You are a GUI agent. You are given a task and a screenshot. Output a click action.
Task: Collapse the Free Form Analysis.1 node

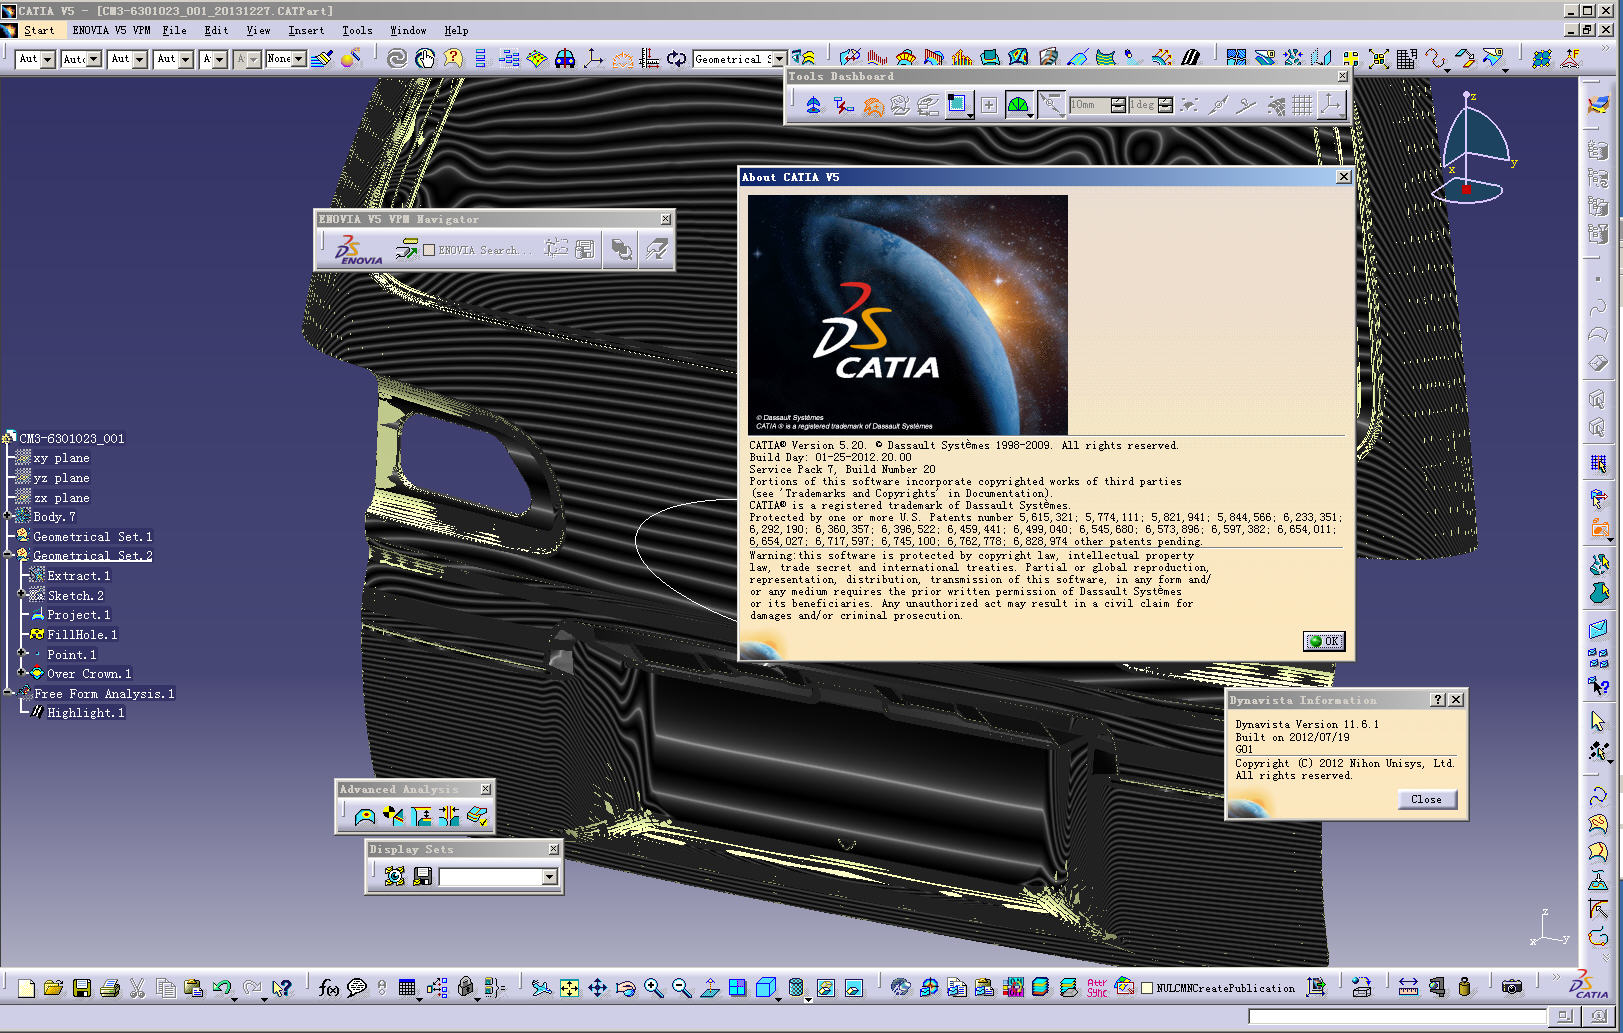coord(8,692)
